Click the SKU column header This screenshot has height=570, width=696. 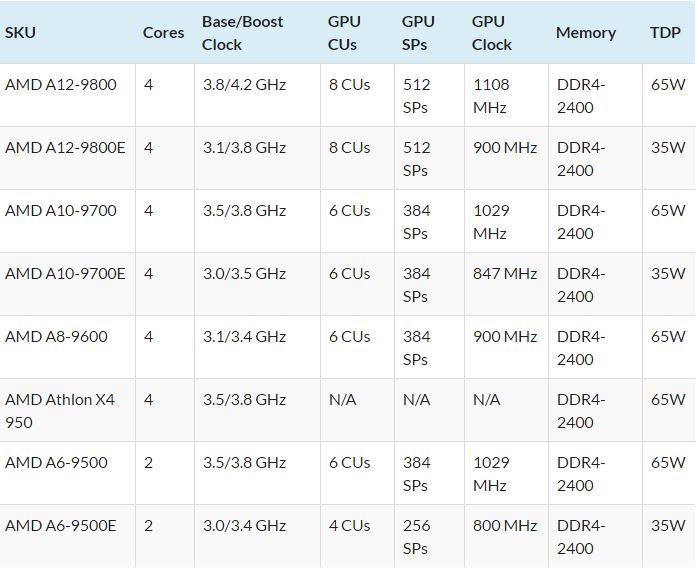[20, 32]
